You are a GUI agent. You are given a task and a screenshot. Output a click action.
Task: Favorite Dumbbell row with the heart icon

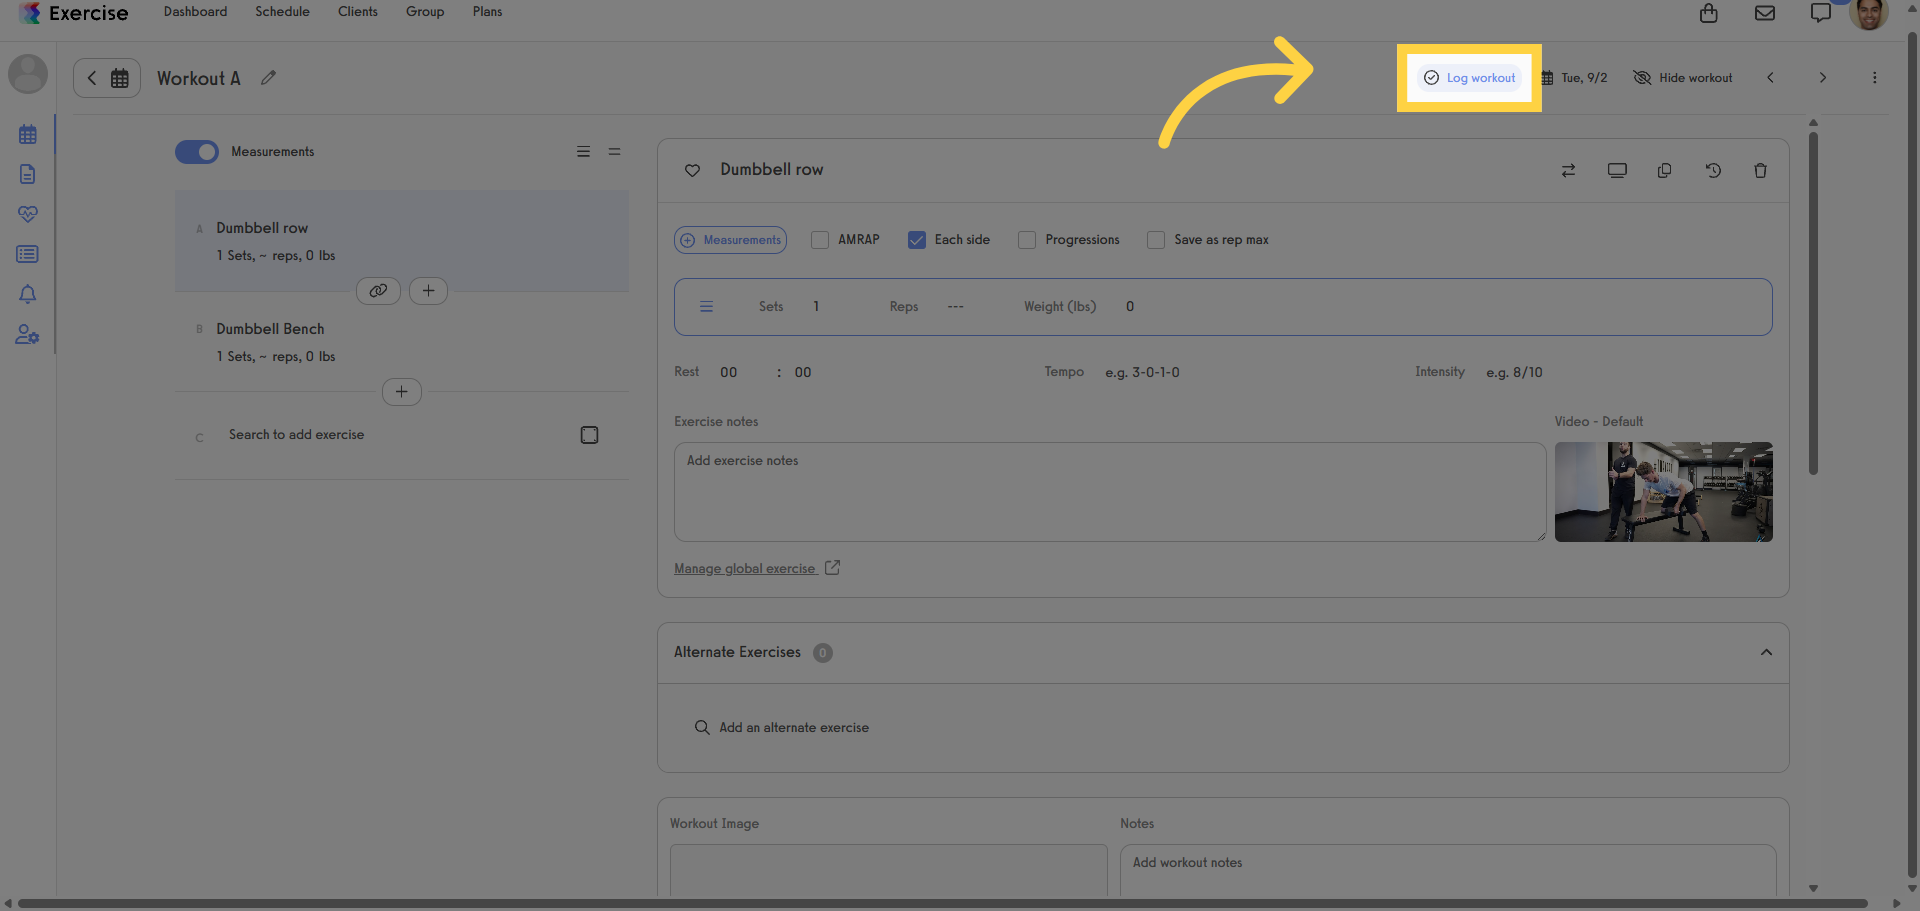[x=692, y=171]
